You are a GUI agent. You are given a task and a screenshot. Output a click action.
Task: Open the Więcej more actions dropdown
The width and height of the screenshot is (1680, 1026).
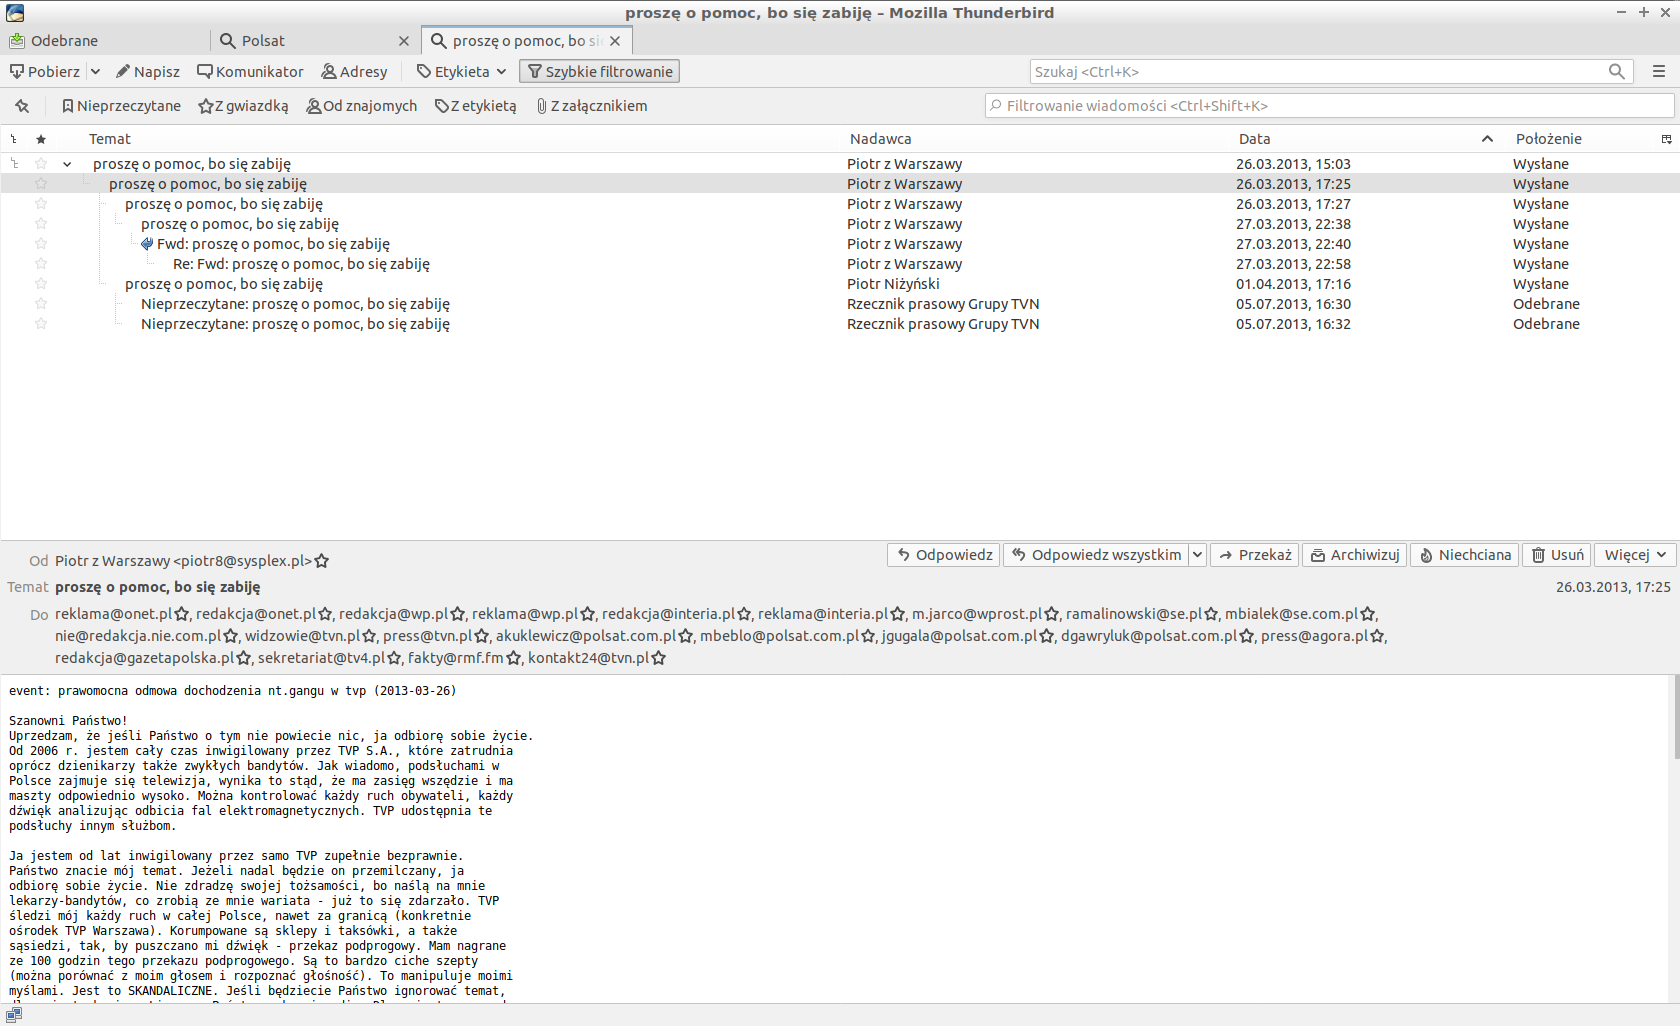tap(1635, 555)
